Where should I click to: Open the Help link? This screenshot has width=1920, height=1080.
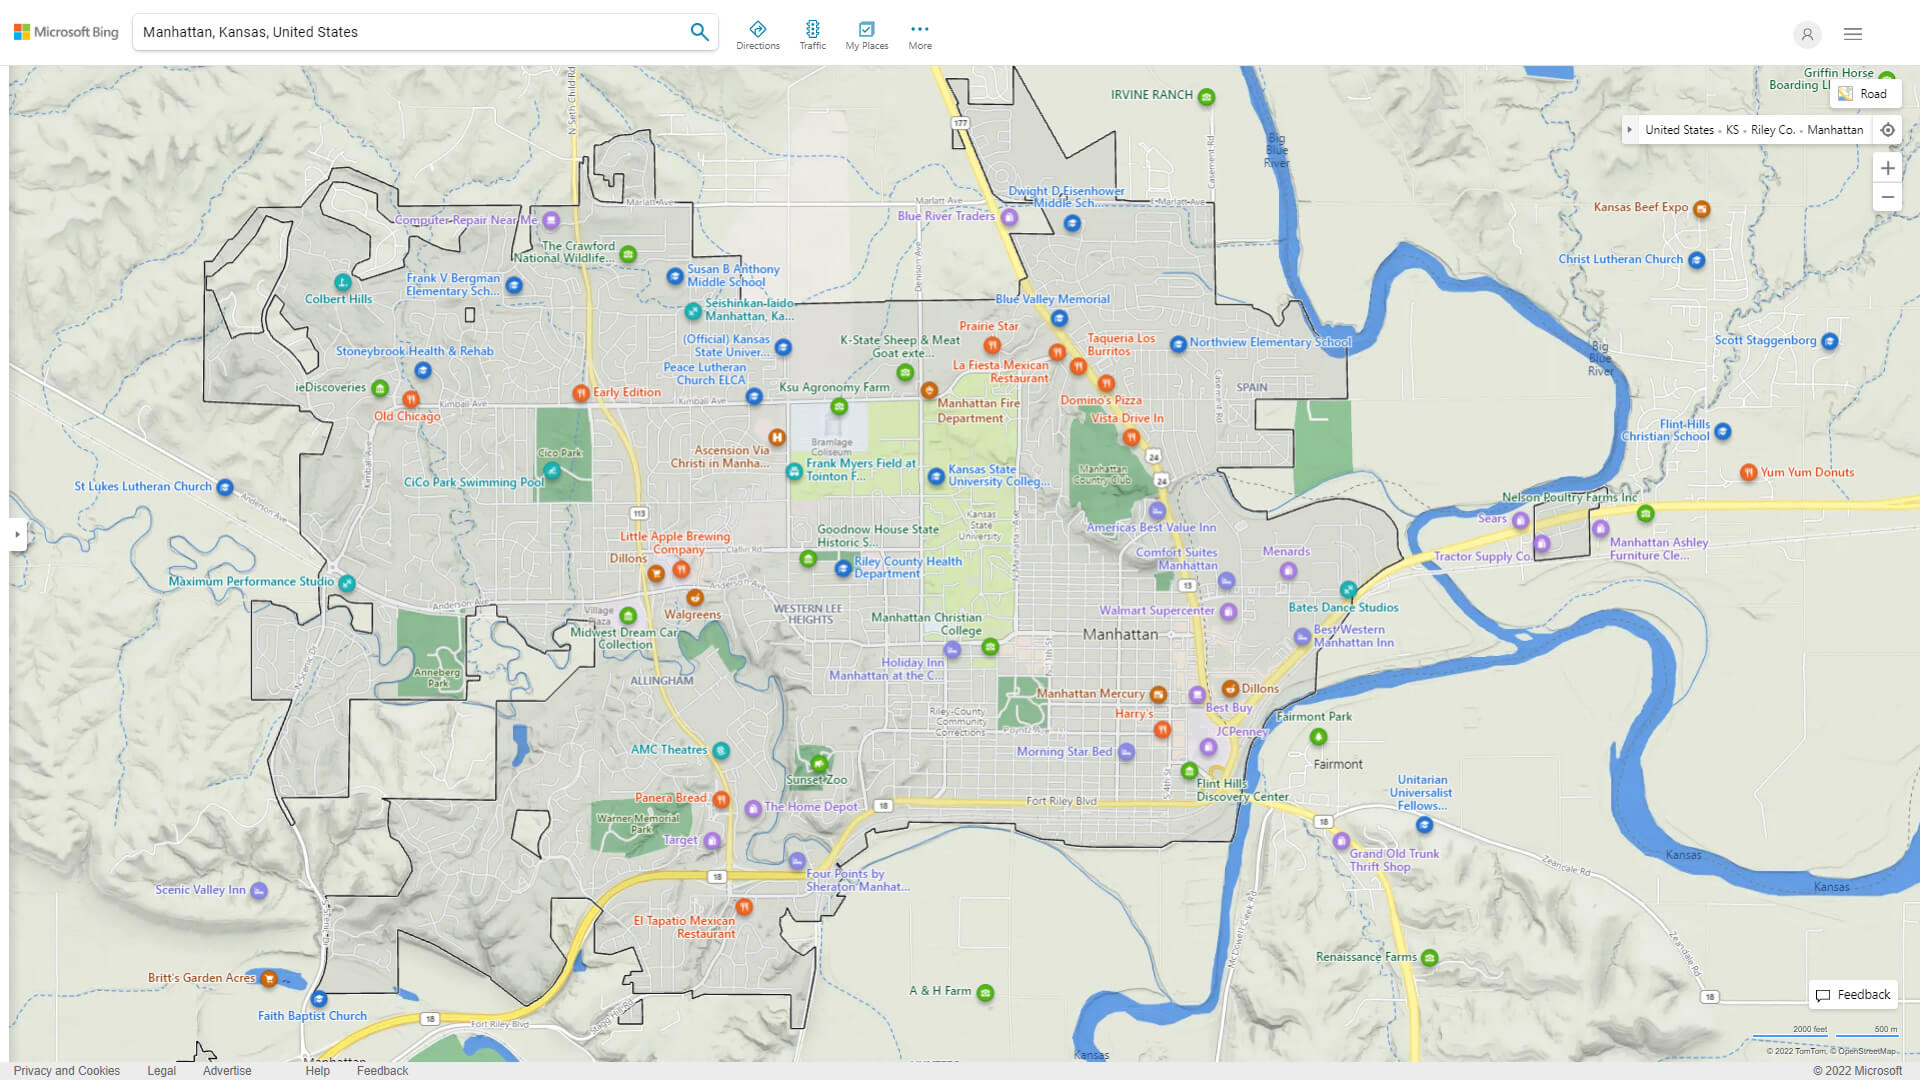[x=317, y=1070]
